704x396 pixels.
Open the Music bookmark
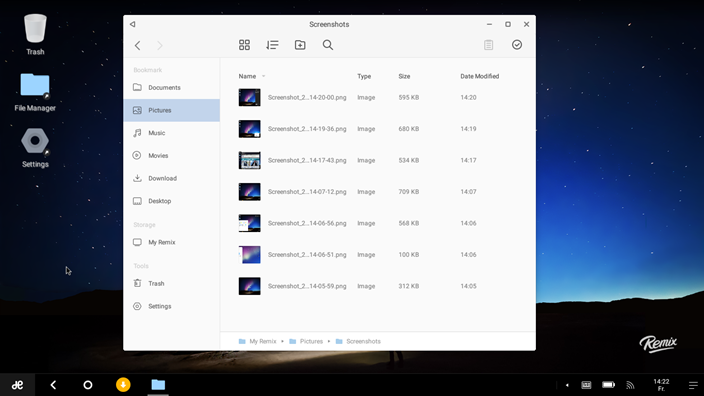172,133
